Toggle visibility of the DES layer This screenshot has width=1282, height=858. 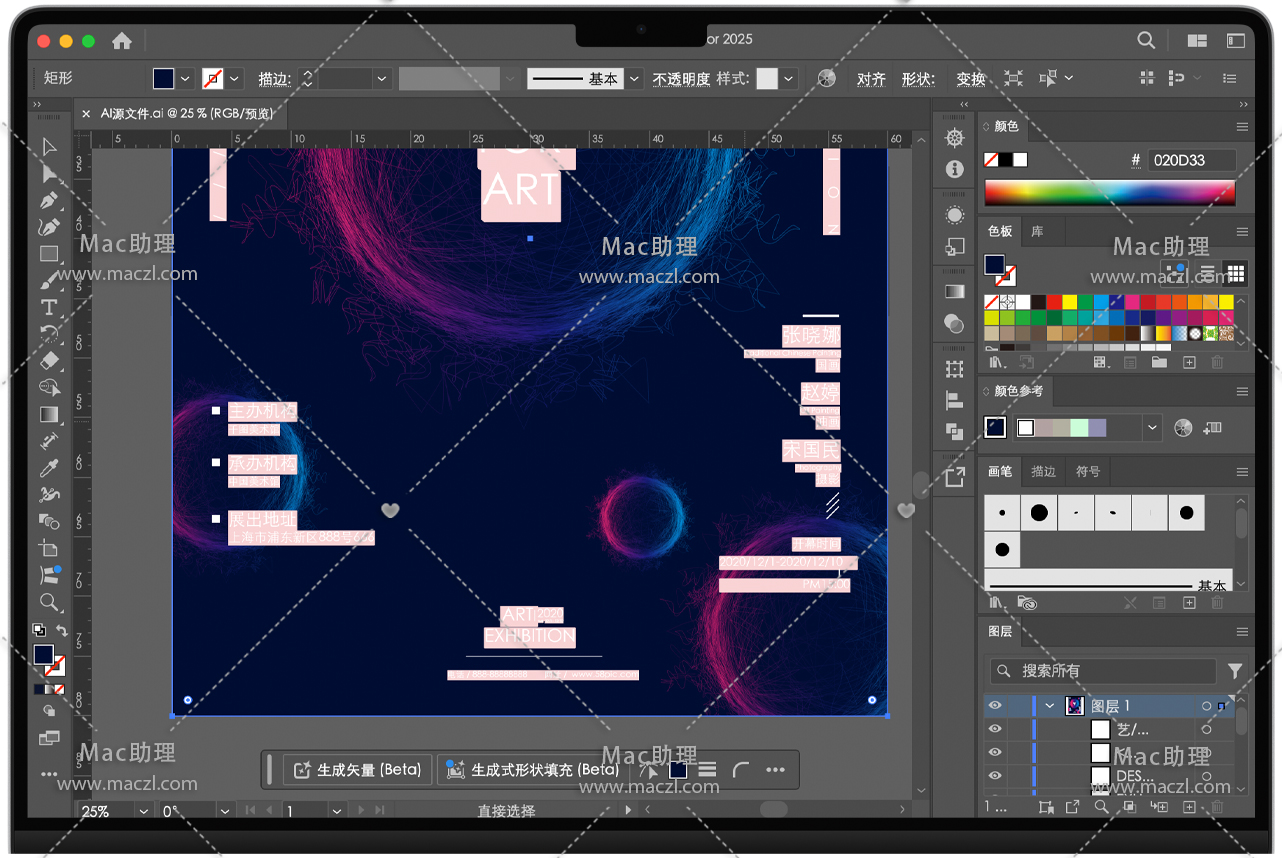coord(995,776)
